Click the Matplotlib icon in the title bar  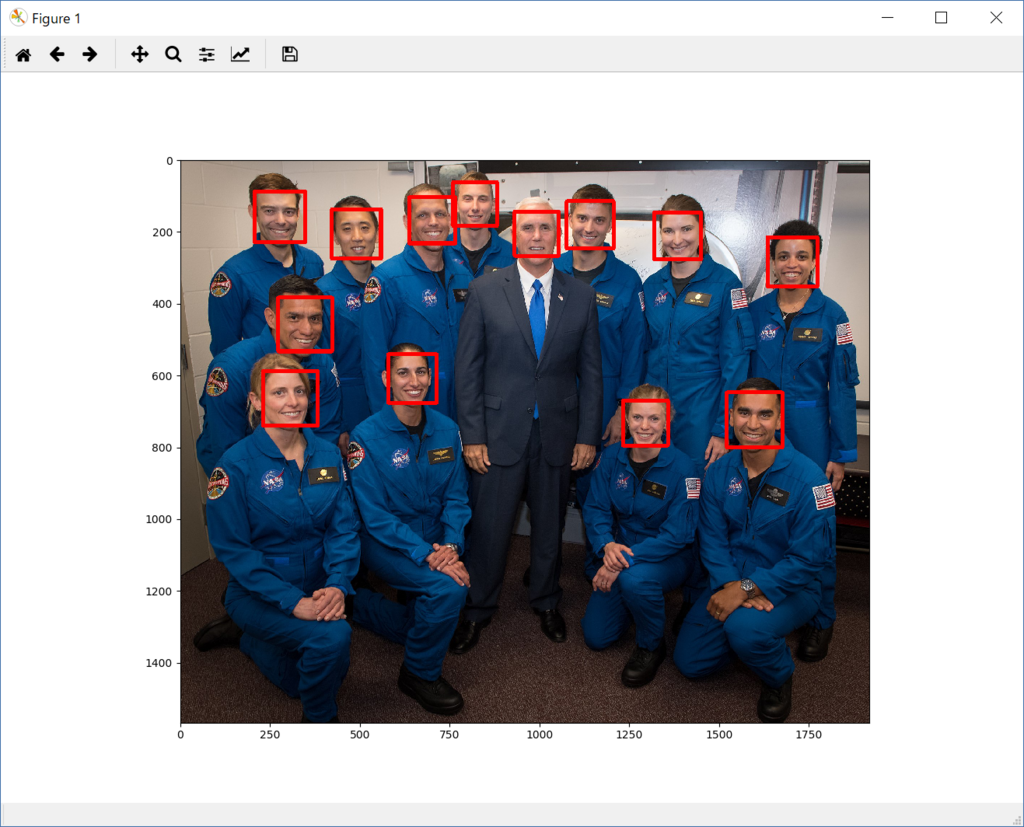tap(18, 18)
